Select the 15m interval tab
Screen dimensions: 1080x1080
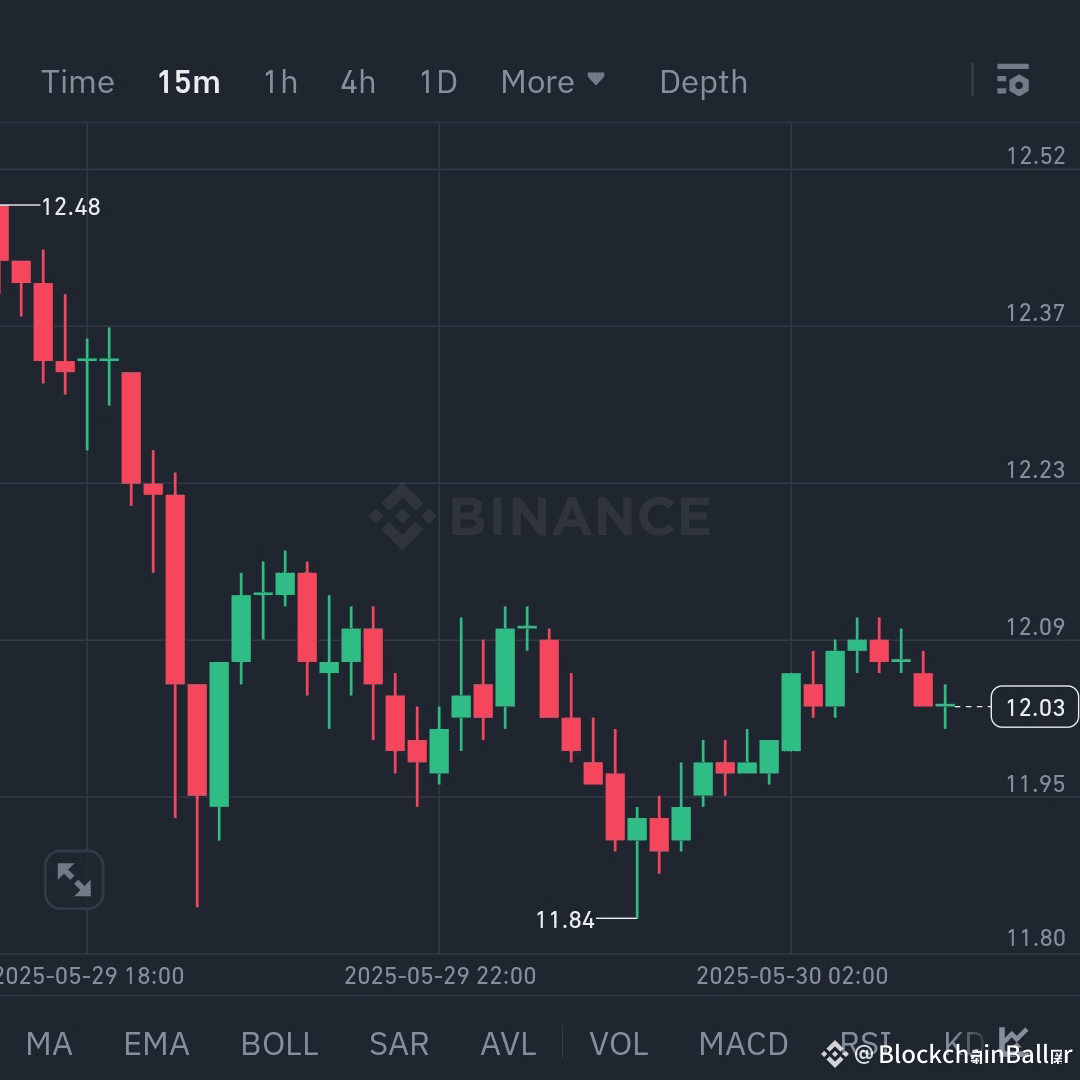(x=188, y=82)
